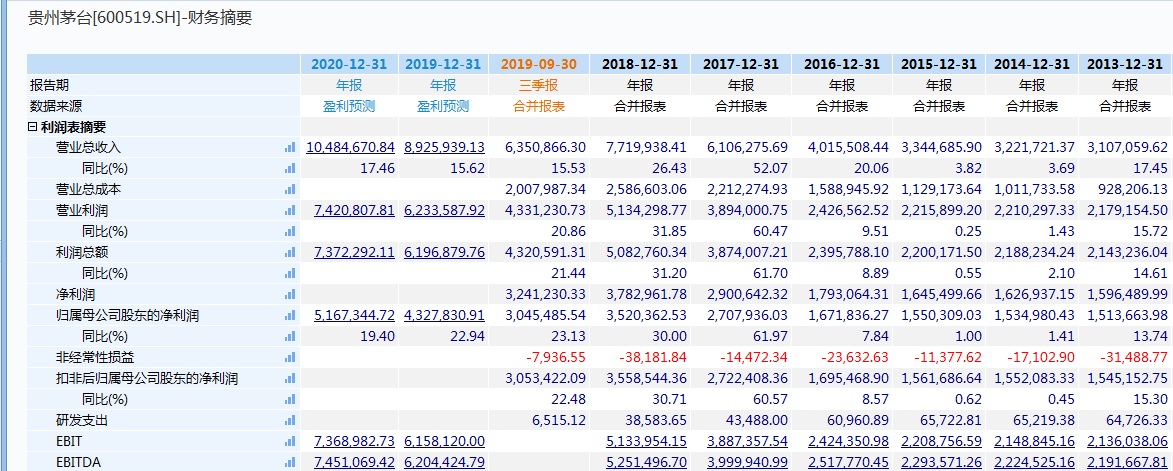The image size is (1173, 471).
Task: Open chart icon for EBIT row
Action: (x=290, y=443)
